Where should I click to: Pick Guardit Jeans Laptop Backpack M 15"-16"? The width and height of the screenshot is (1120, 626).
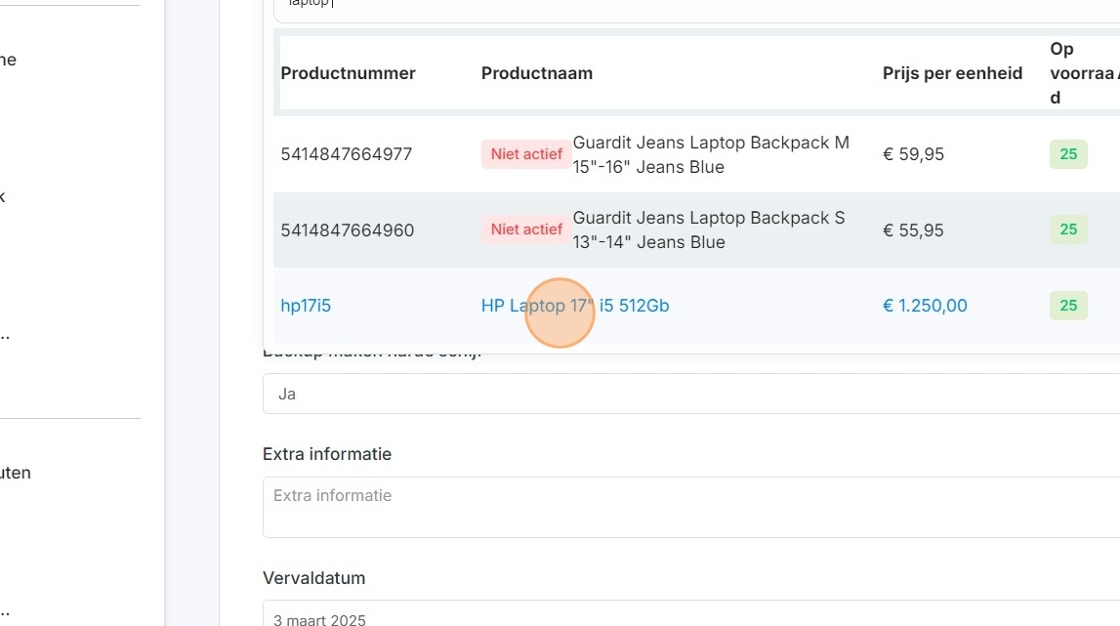coord(711,154)
